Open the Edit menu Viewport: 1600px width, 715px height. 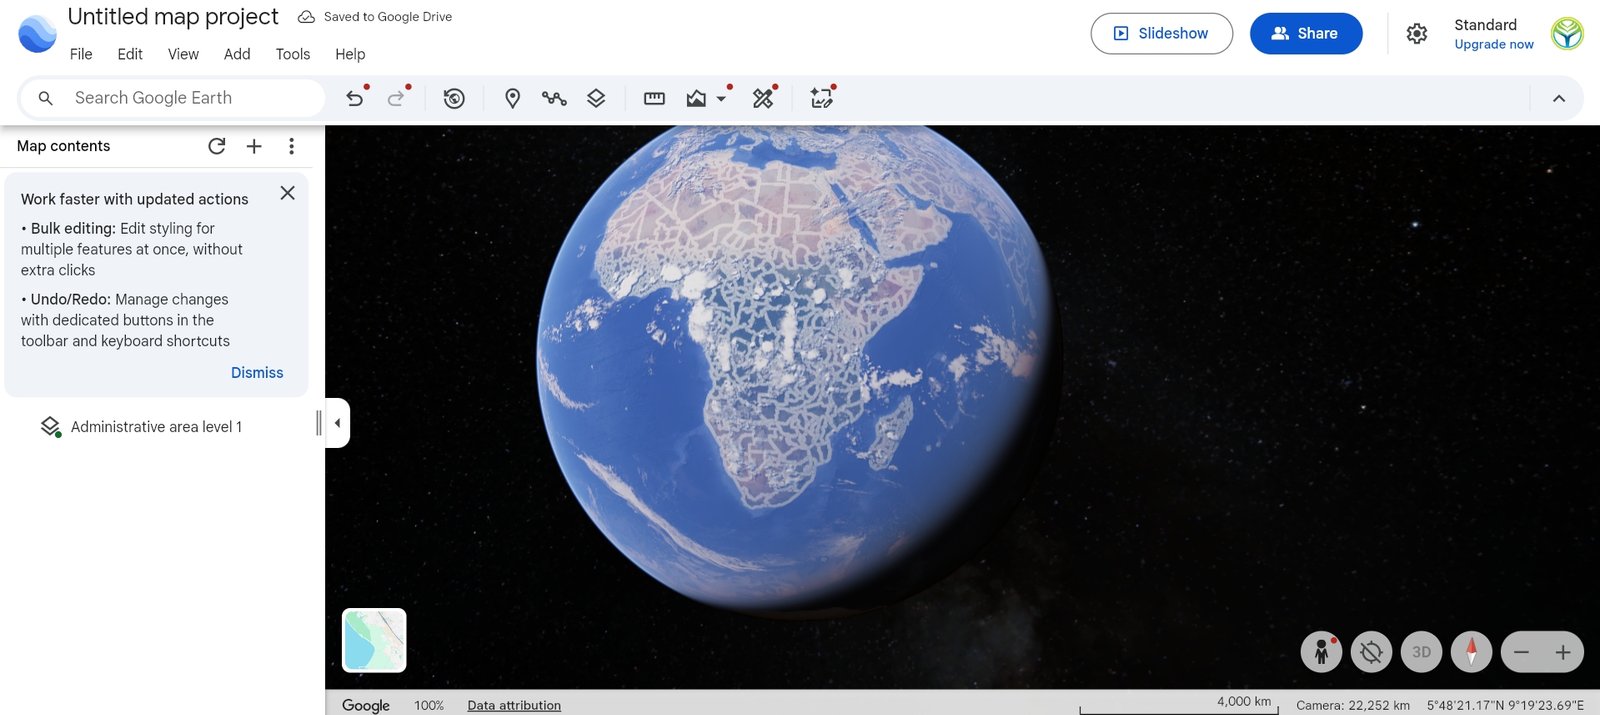(130, 54)
